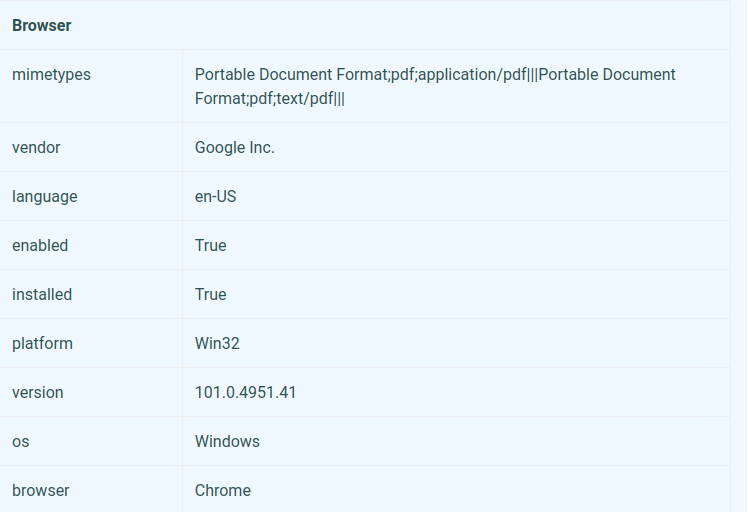Screen dimensions: 748x512
Task: Select the Chrome browser value
Action: tap(222, 491)
